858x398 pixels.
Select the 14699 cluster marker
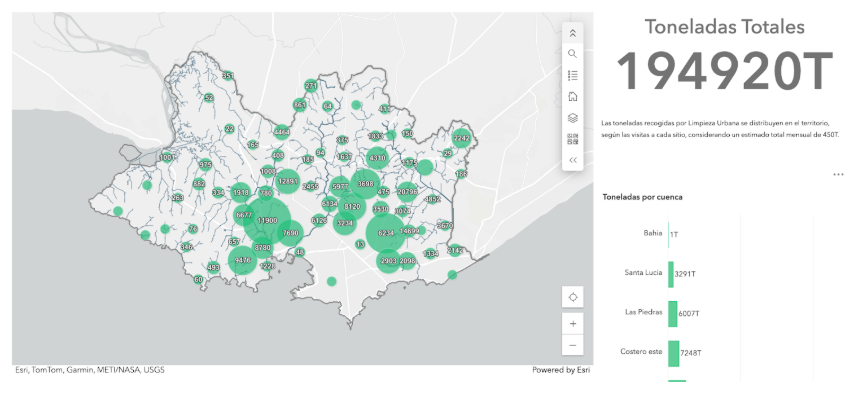pos(409,231)
